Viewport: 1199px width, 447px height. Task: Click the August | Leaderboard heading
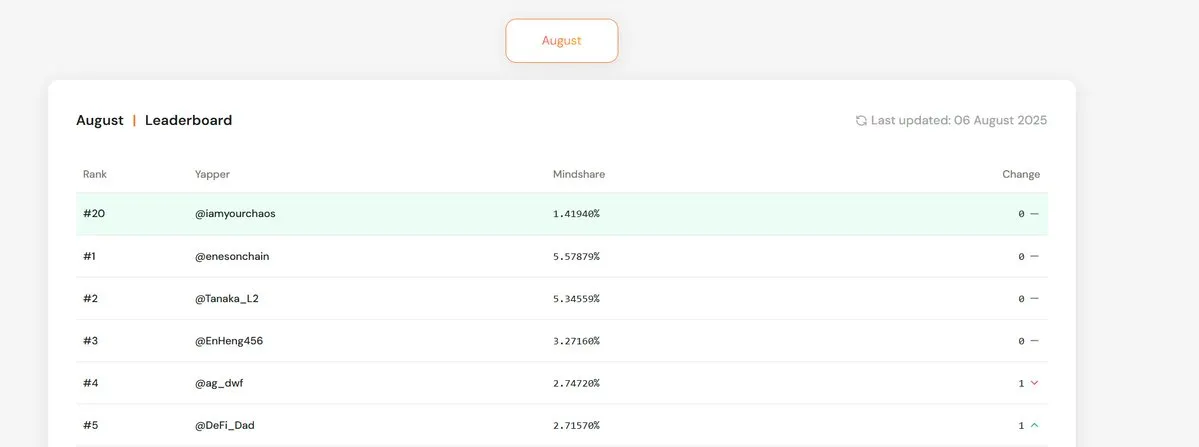point(154,121)
